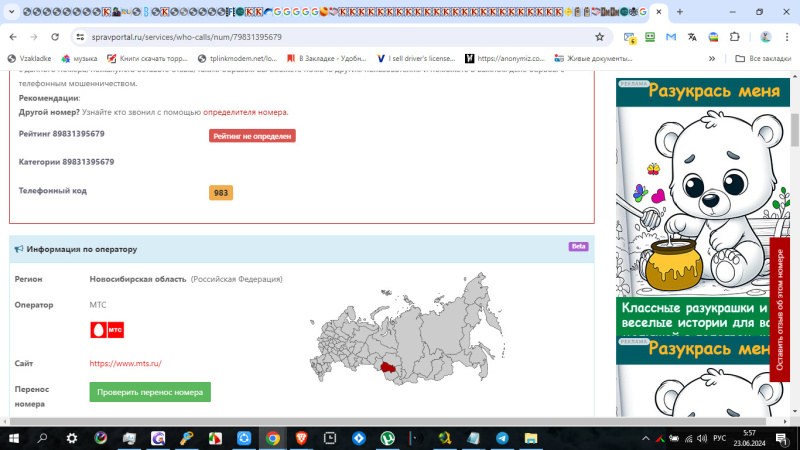The height and width of the screenshot is (450, 800).
Task: Click the purple Beta badge
Action: click(x=579, y=246)
